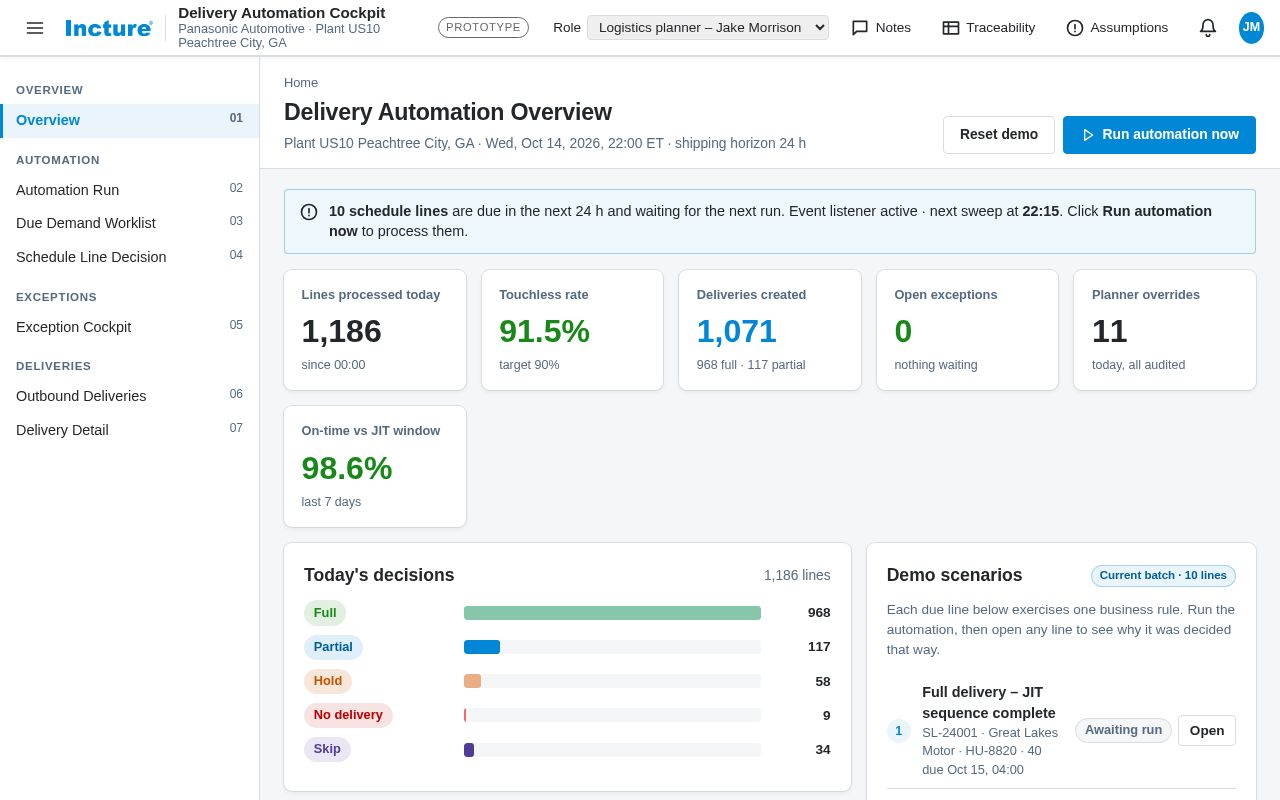Click the 58 hold count value

pos(823,681)
